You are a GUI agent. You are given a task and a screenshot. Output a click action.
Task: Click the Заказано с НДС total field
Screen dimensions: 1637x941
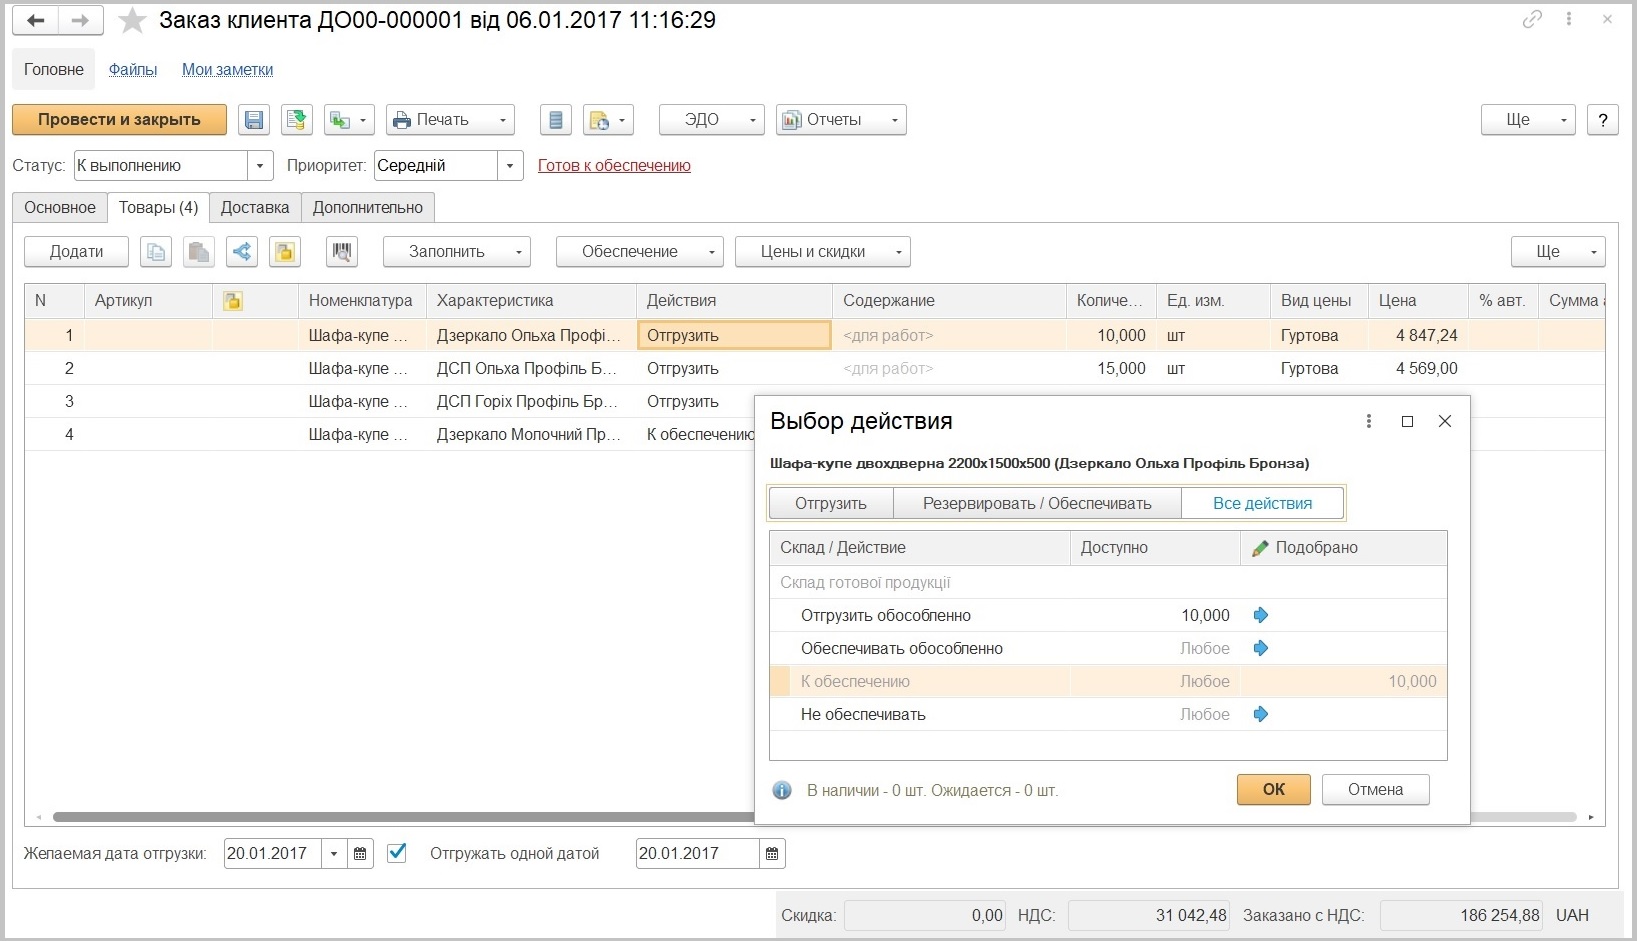point(1462,915)
